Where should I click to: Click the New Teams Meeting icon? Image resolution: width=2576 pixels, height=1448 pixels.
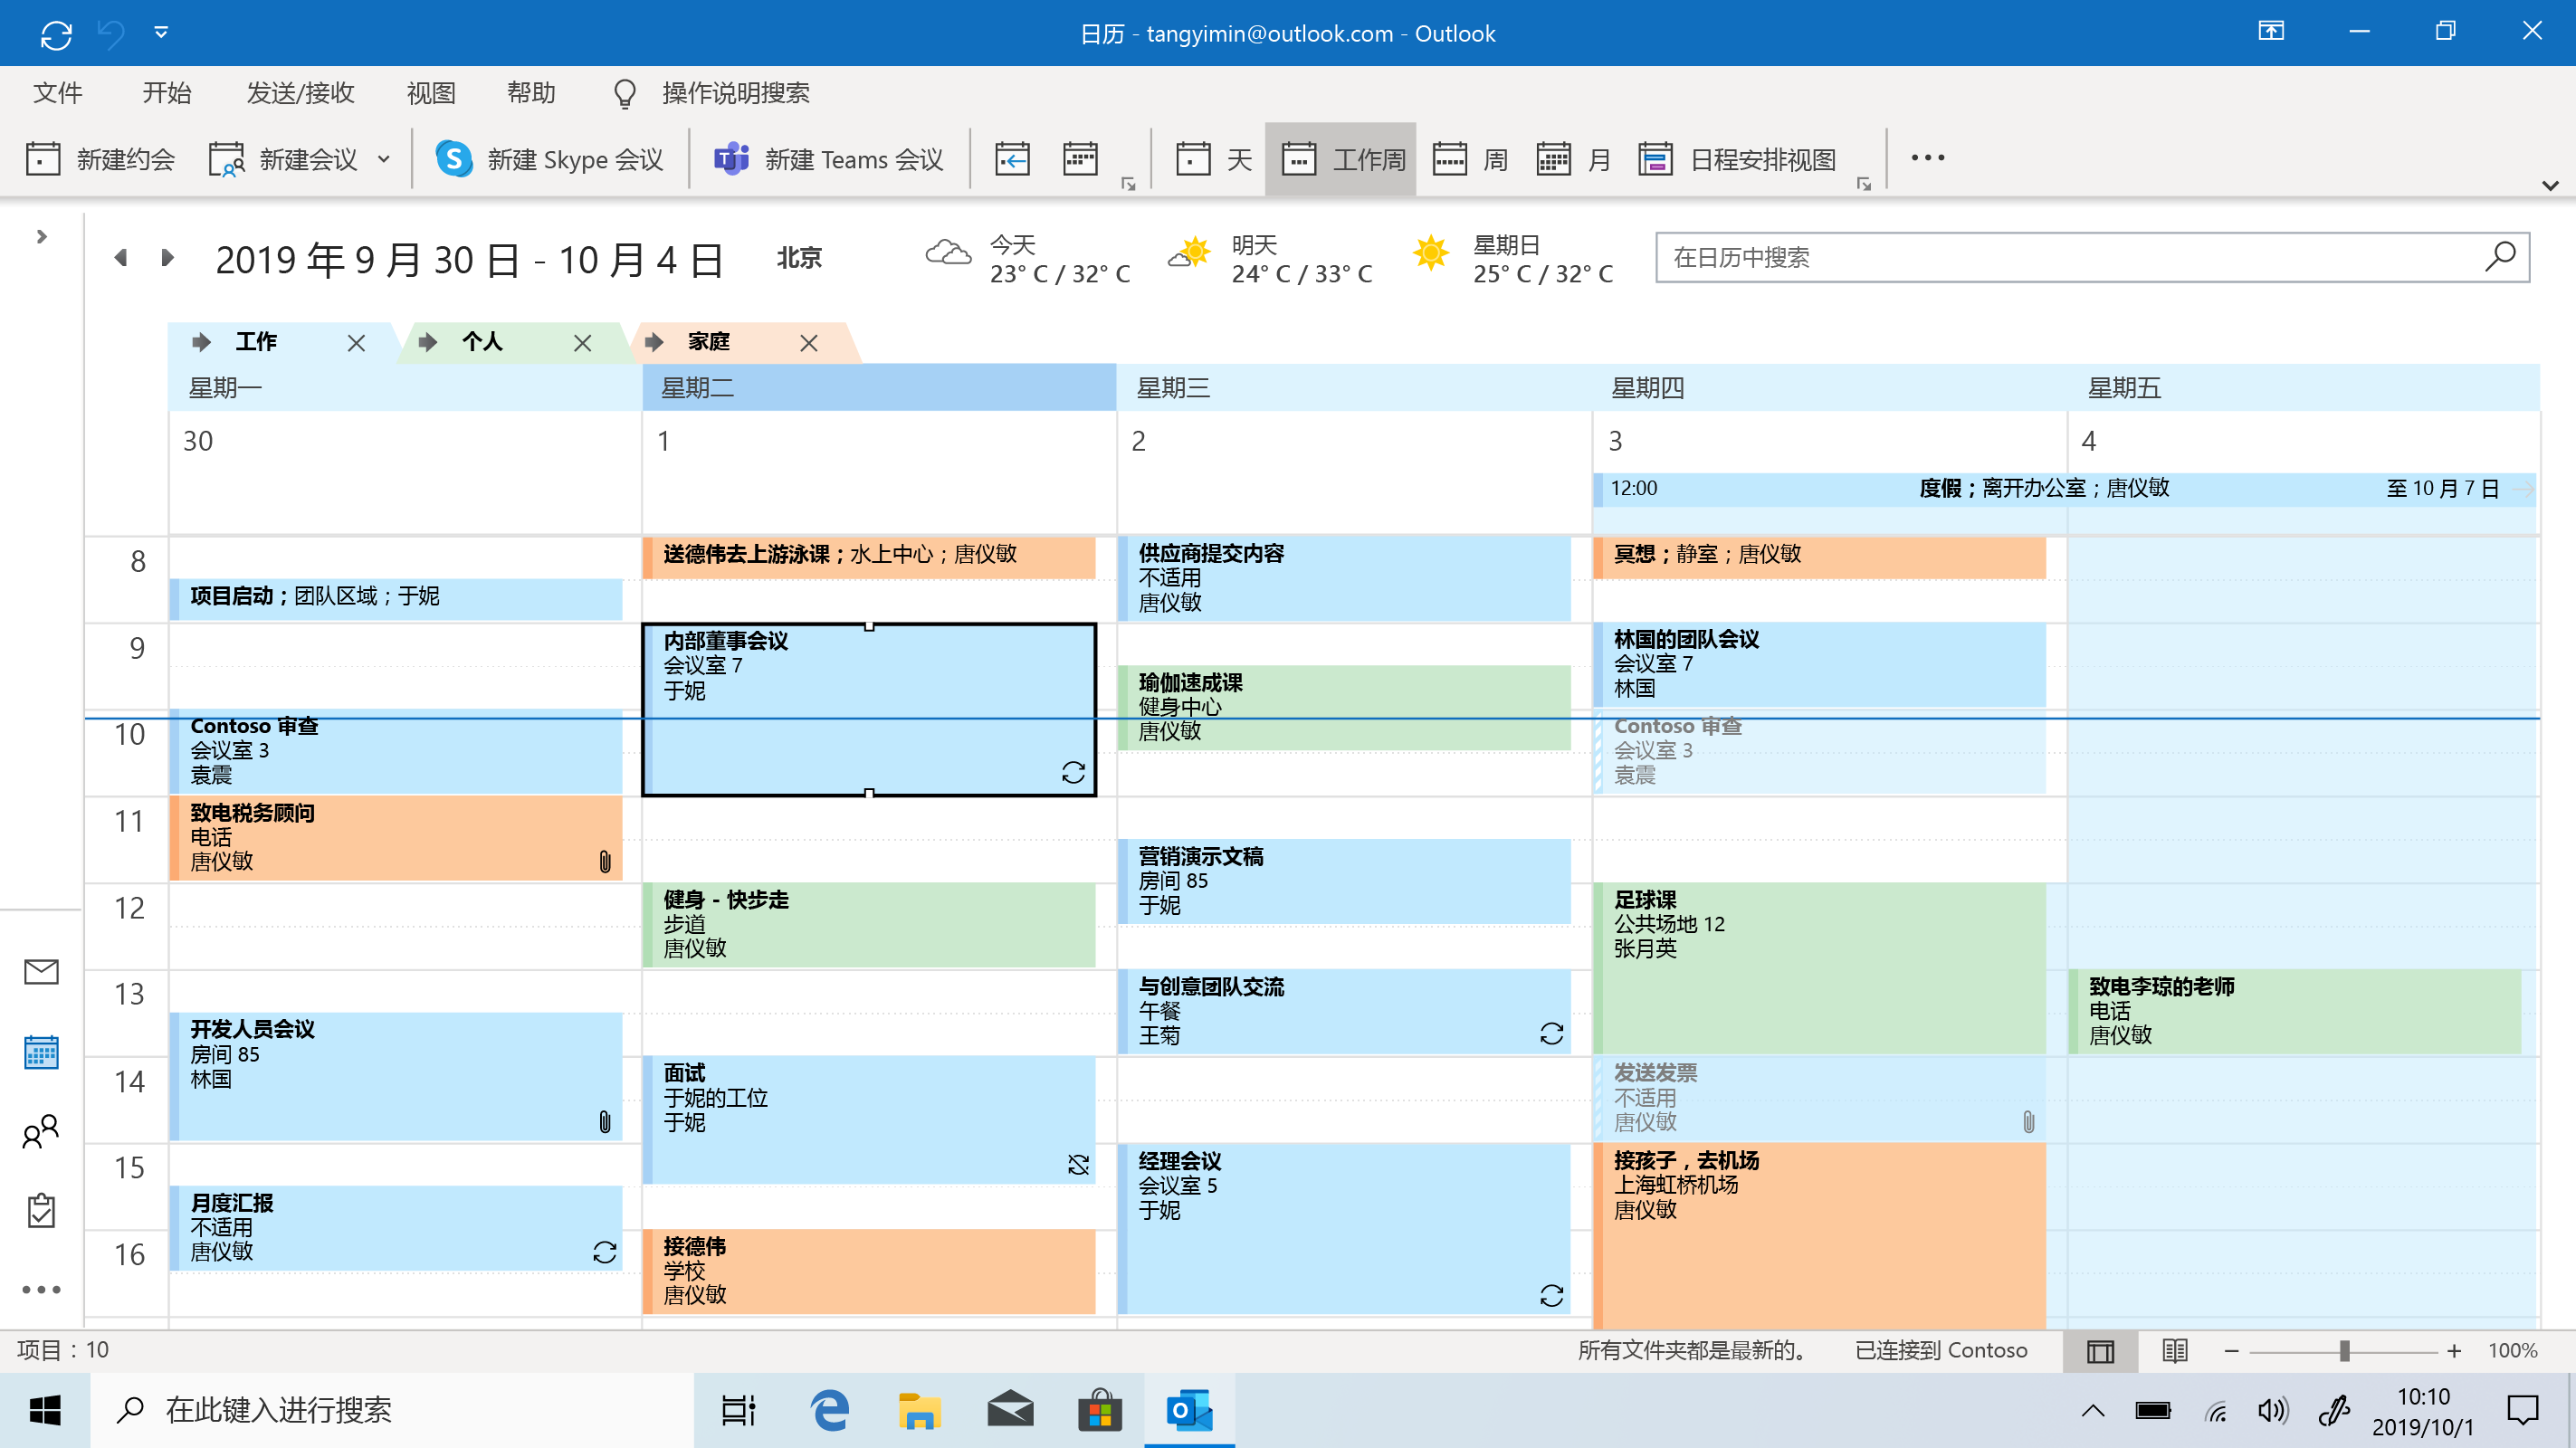[732, 159]
